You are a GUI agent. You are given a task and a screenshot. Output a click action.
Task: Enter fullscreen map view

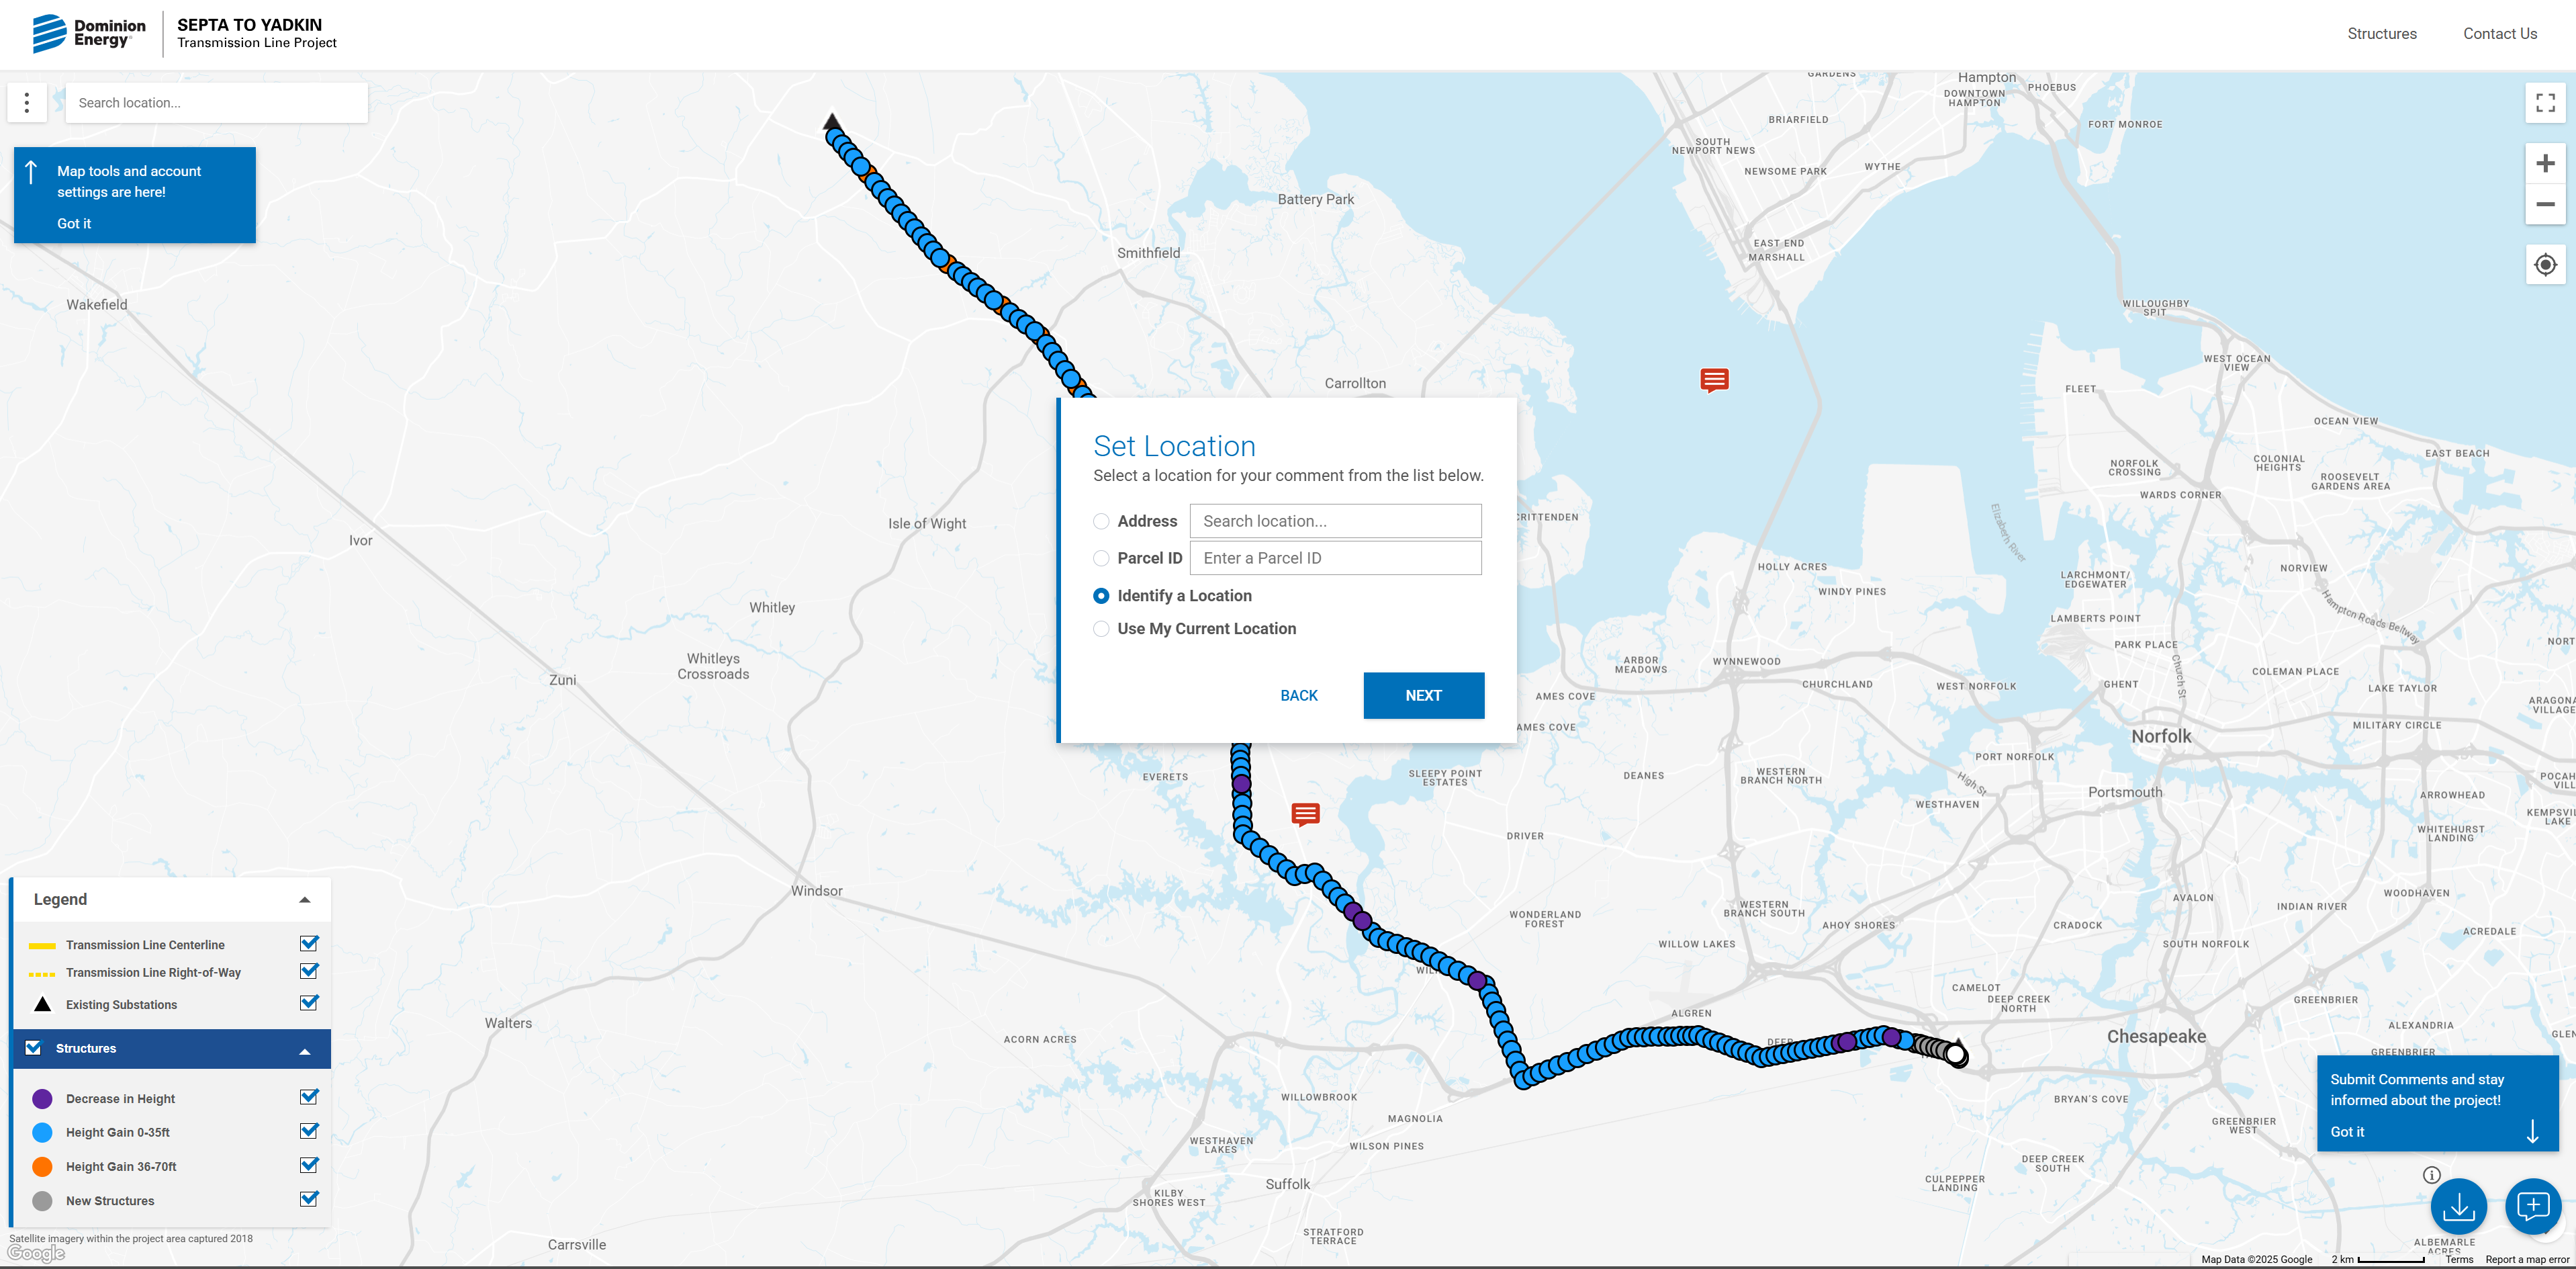click(x=2545, y=102)
